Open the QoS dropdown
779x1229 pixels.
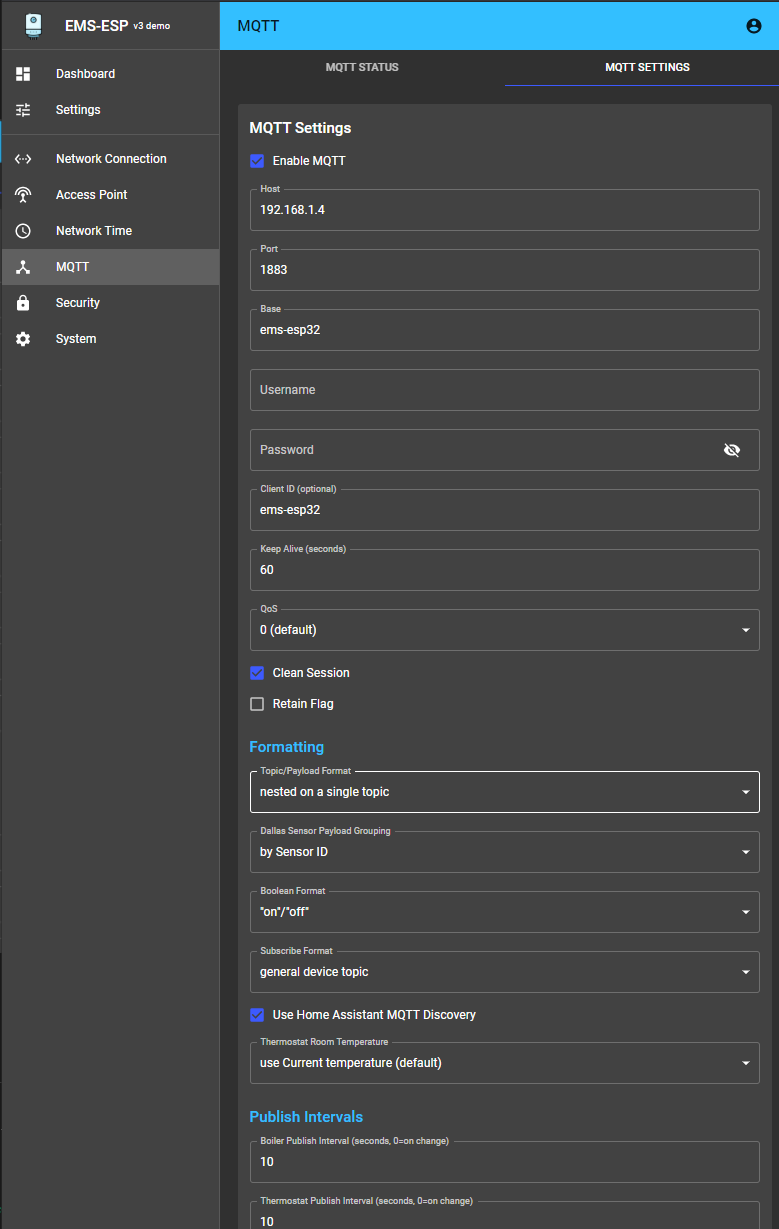(x=504, y=630)
